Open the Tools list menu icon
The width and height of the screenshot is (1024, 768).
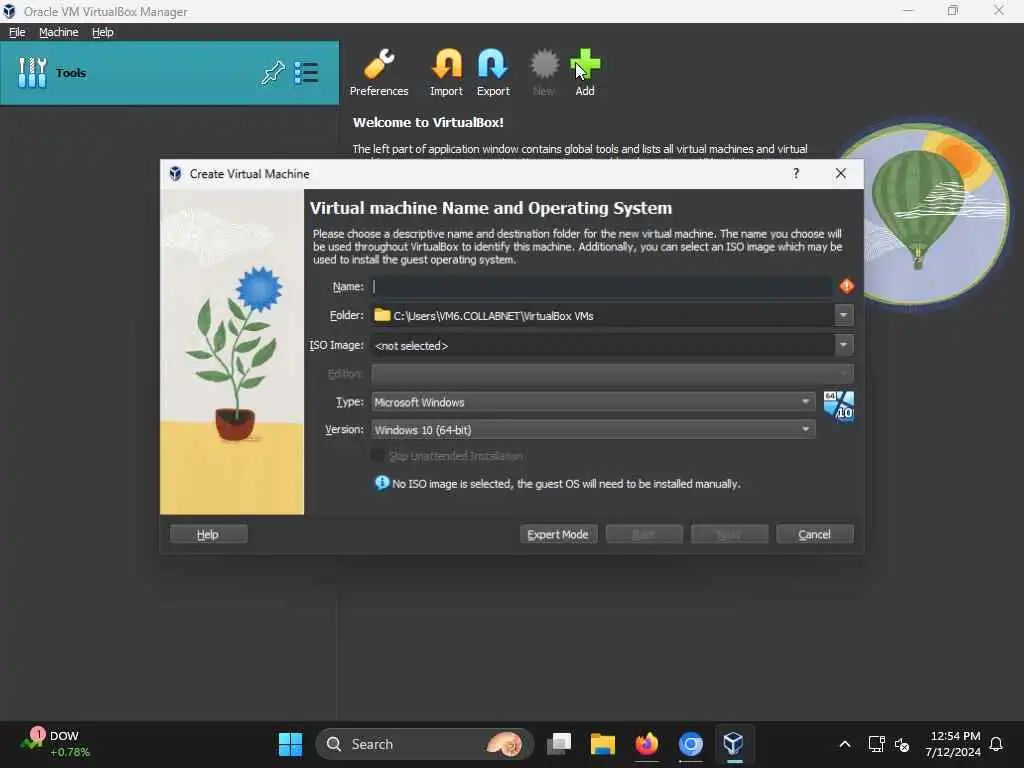click(306, 72)
